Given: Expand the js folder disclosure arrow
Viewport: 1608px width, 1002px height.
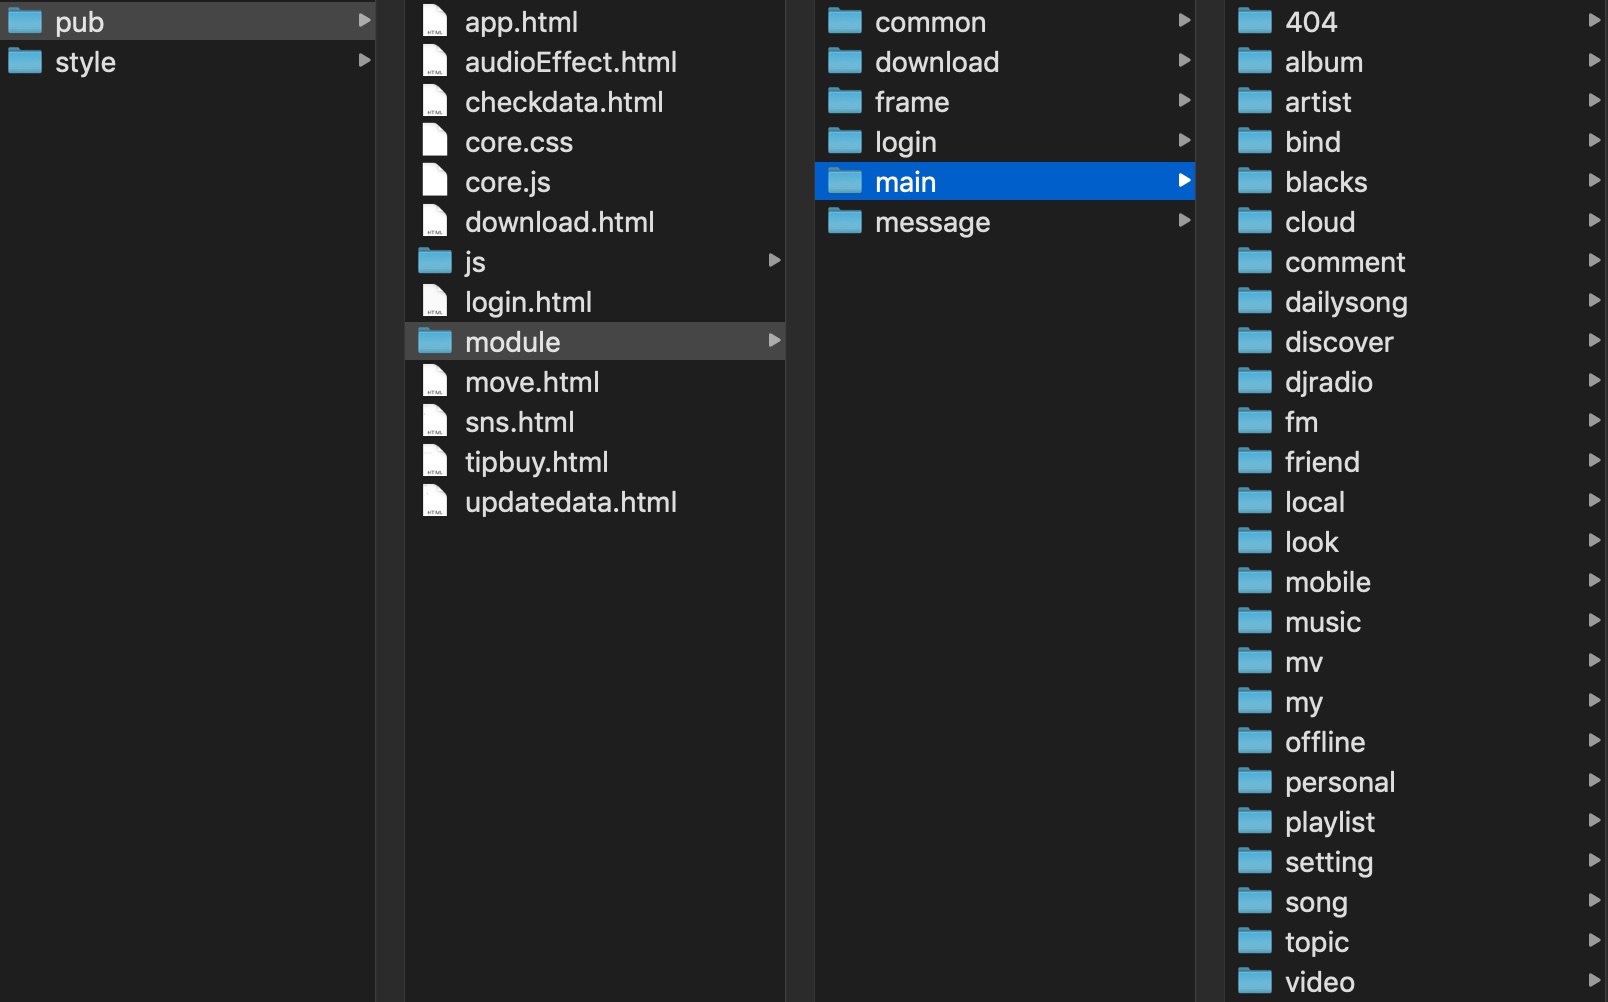Looking at the screenshot, I should click(774, 261).
